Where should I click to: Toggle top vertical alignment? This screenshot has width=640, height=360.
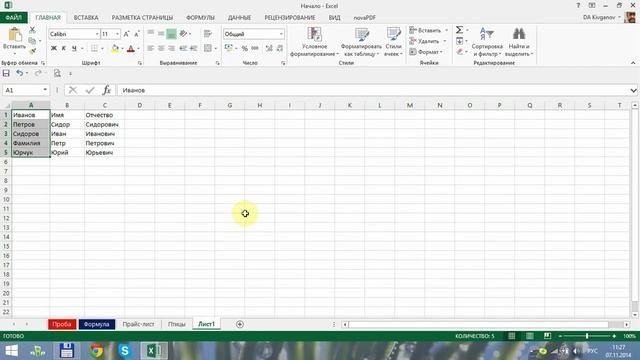point(151,34)
